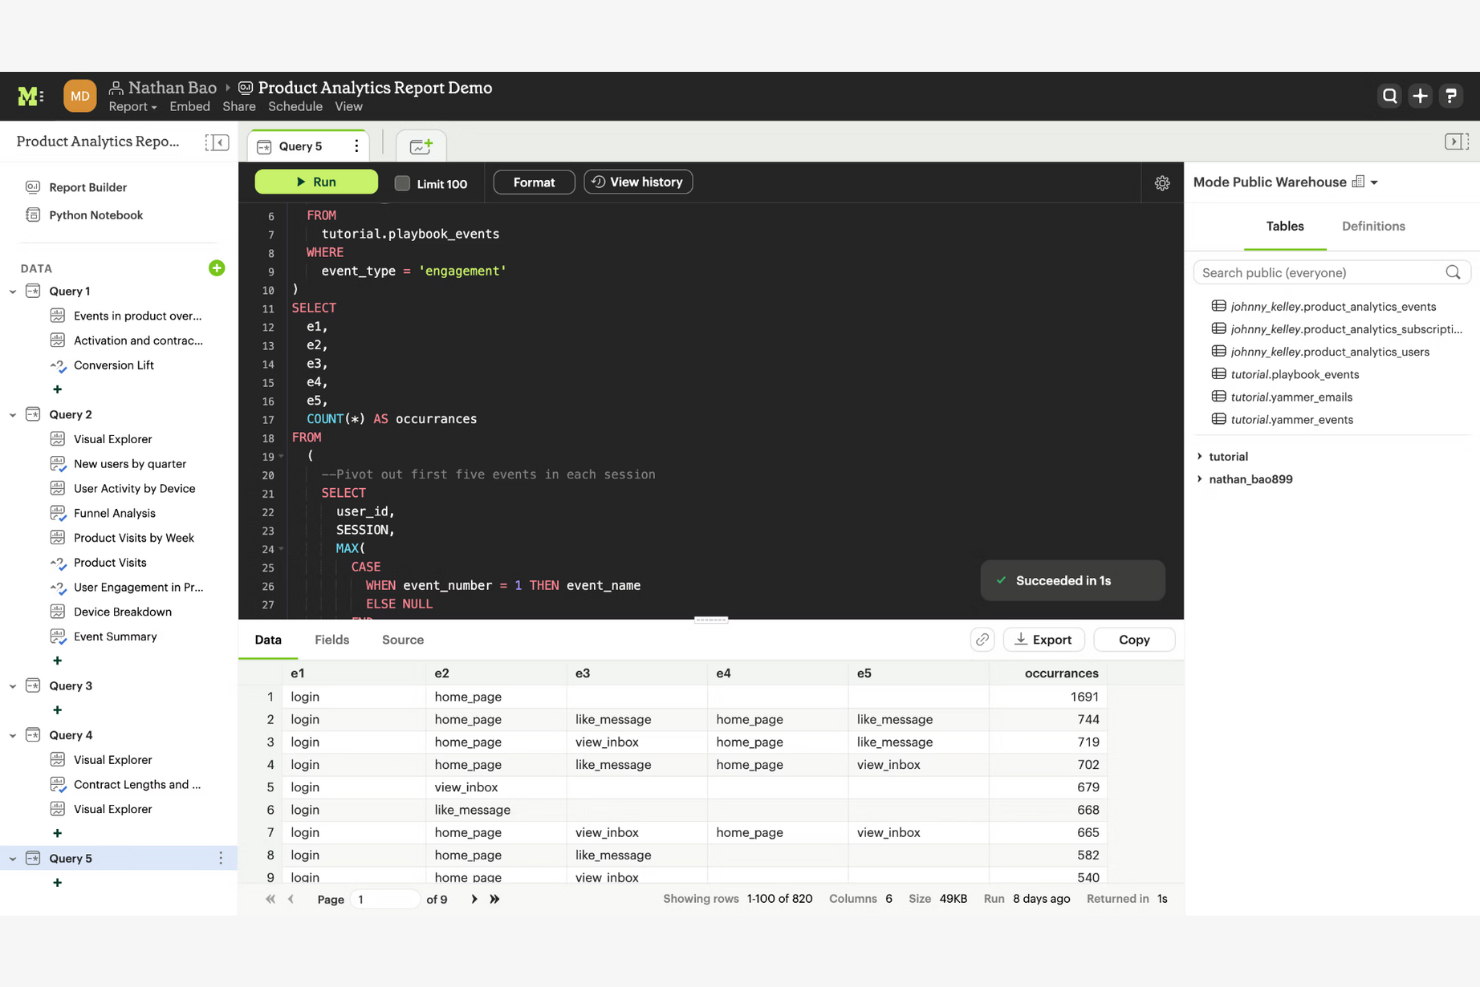This screenshot has width=1480, height=987.
Task: Click the green add data plus icon
Action: coord(216,268)
